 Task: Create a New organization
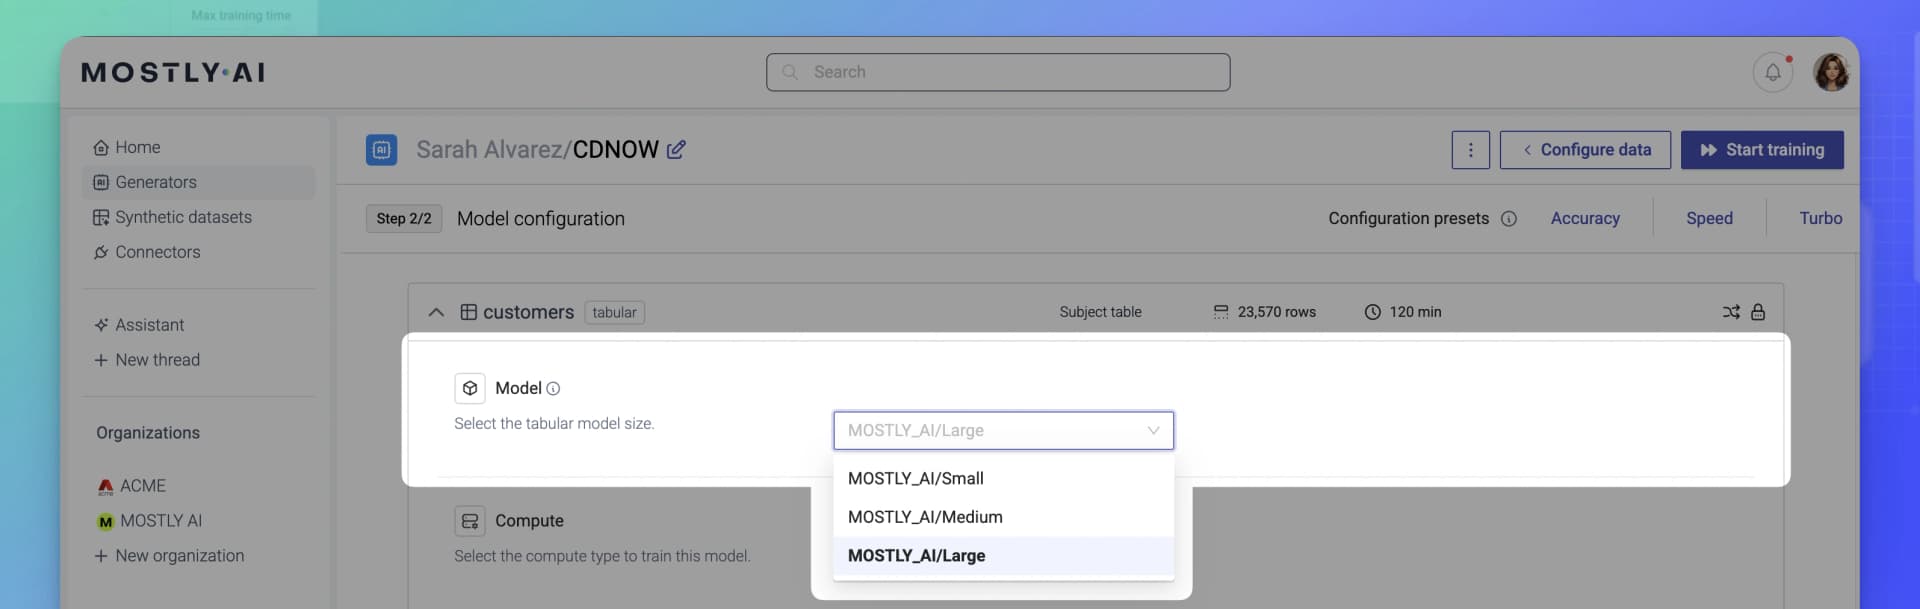point(169,556)
